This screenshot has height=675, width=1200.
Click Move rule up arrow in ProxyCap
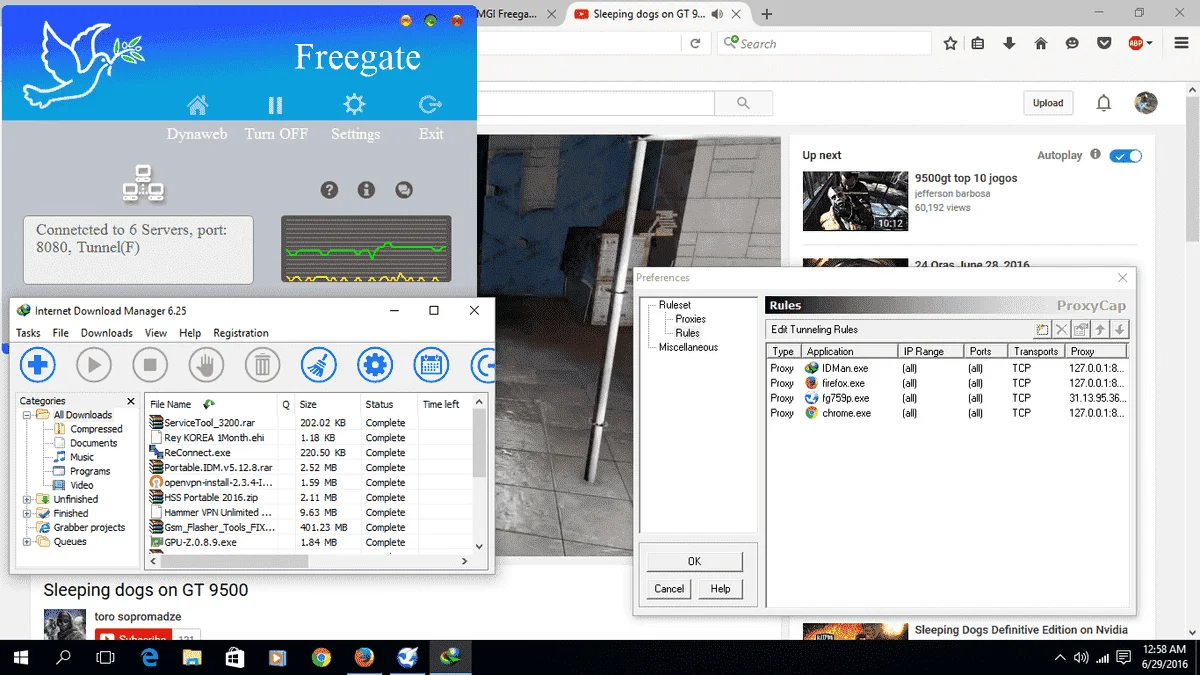pyautogui.click(x=1100, y=329)
